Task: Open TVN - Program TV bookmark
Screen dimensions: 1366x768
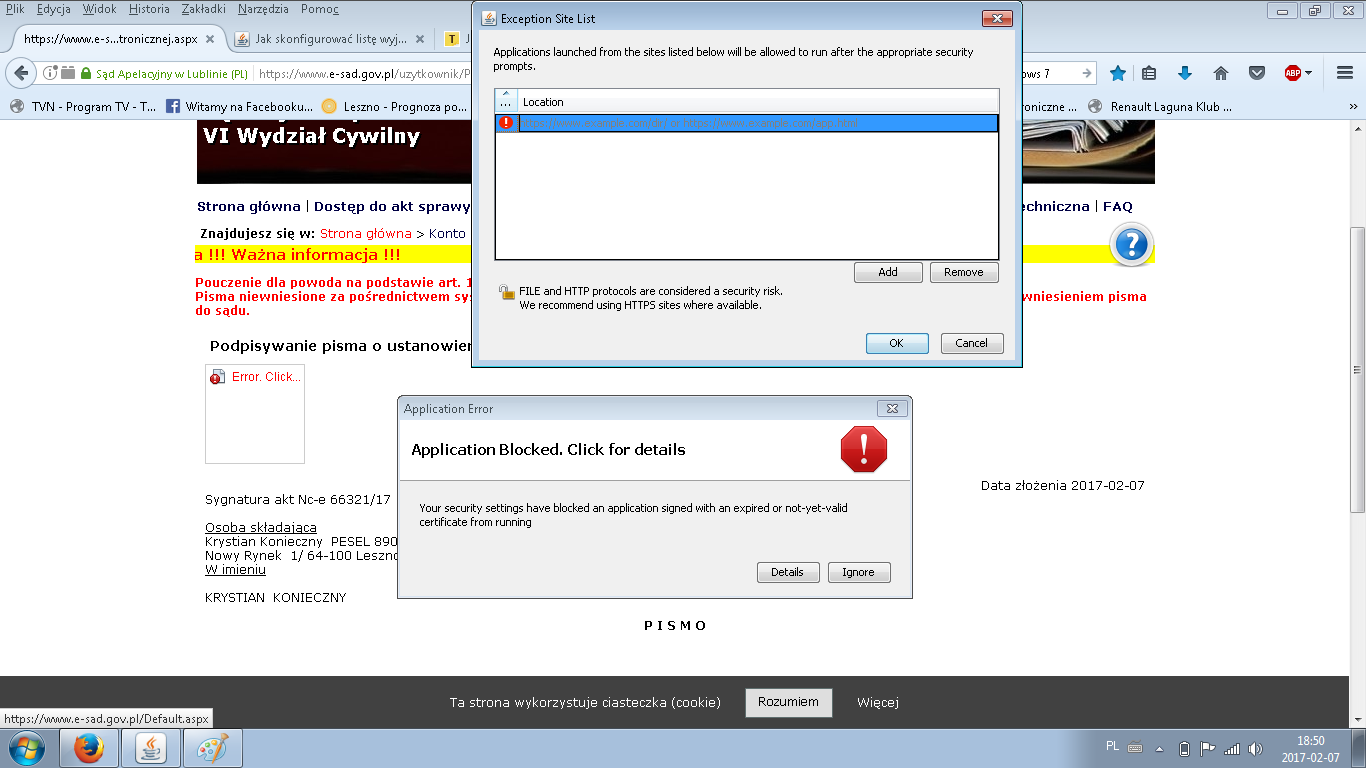Action: coord(82,106)
